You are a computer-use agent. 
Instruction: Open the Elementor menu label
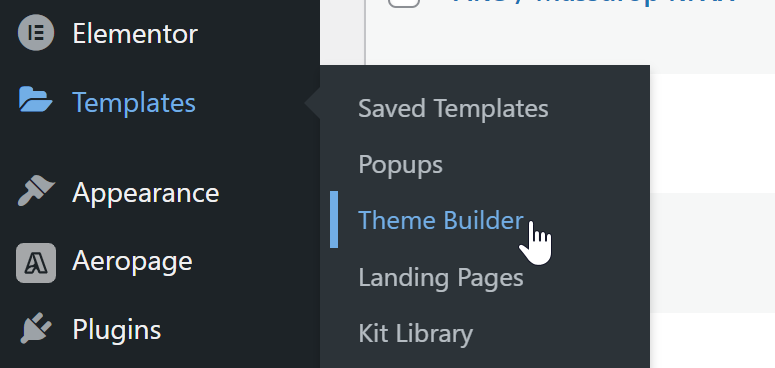pos(135,34)
